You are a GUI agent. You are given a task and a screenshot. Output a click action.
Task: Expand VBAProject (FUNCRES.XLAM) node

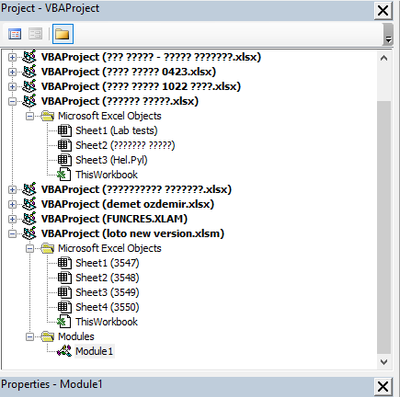[12, 219]
